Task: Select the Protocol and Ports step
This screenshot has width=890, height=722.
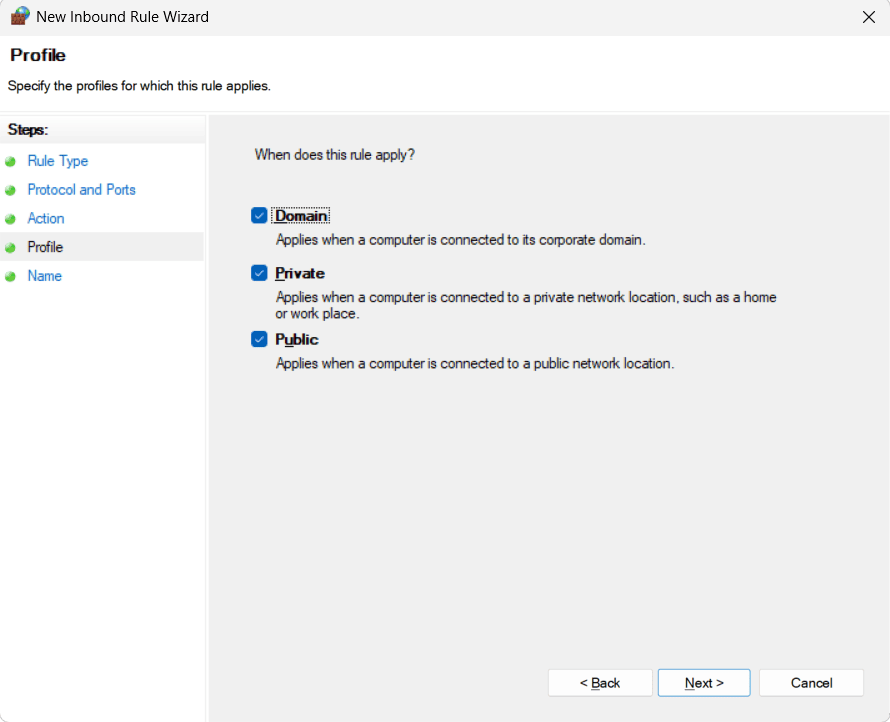Action: coord(81,190)
